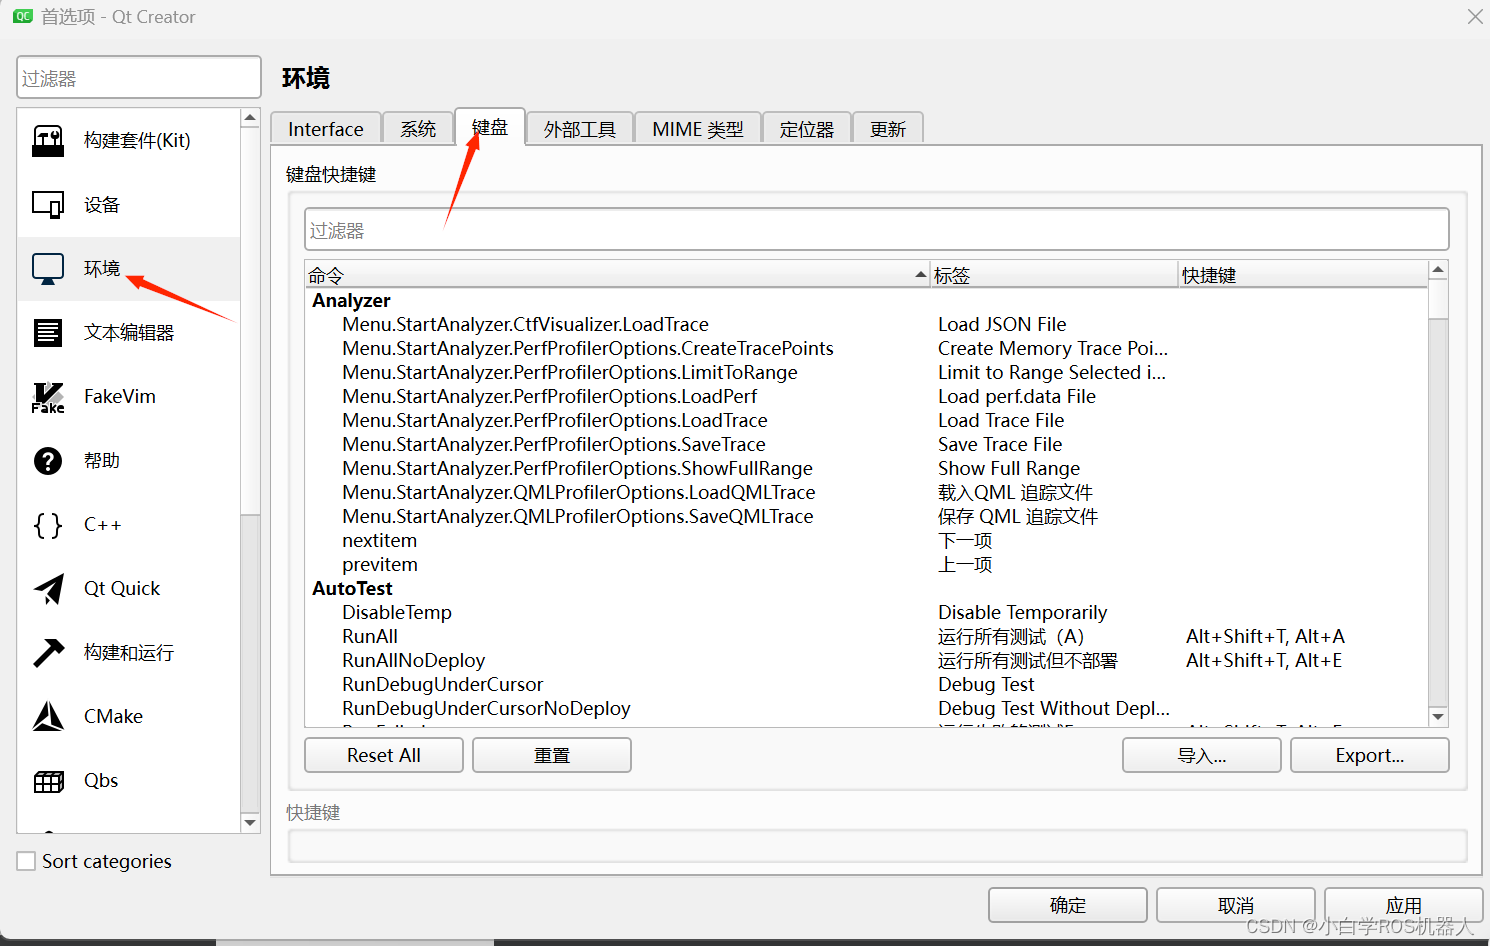Viewport: 1490px width, 946px height.
Task: Click the Reset All button
Action: point(384,755)
